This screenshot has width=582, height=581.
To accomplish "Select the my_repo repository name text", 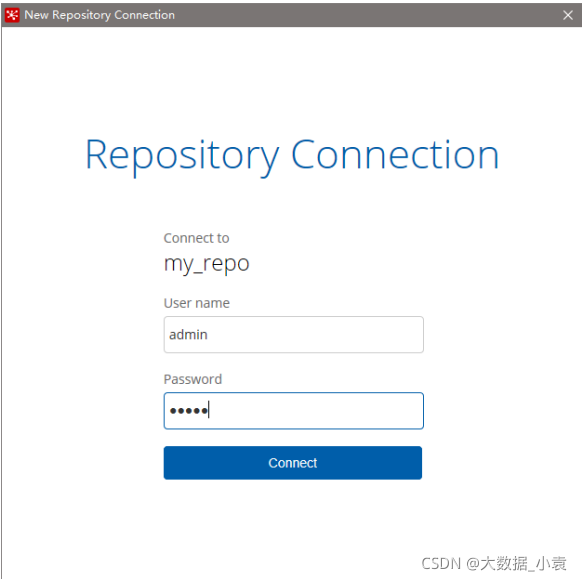I will point(206,265).
